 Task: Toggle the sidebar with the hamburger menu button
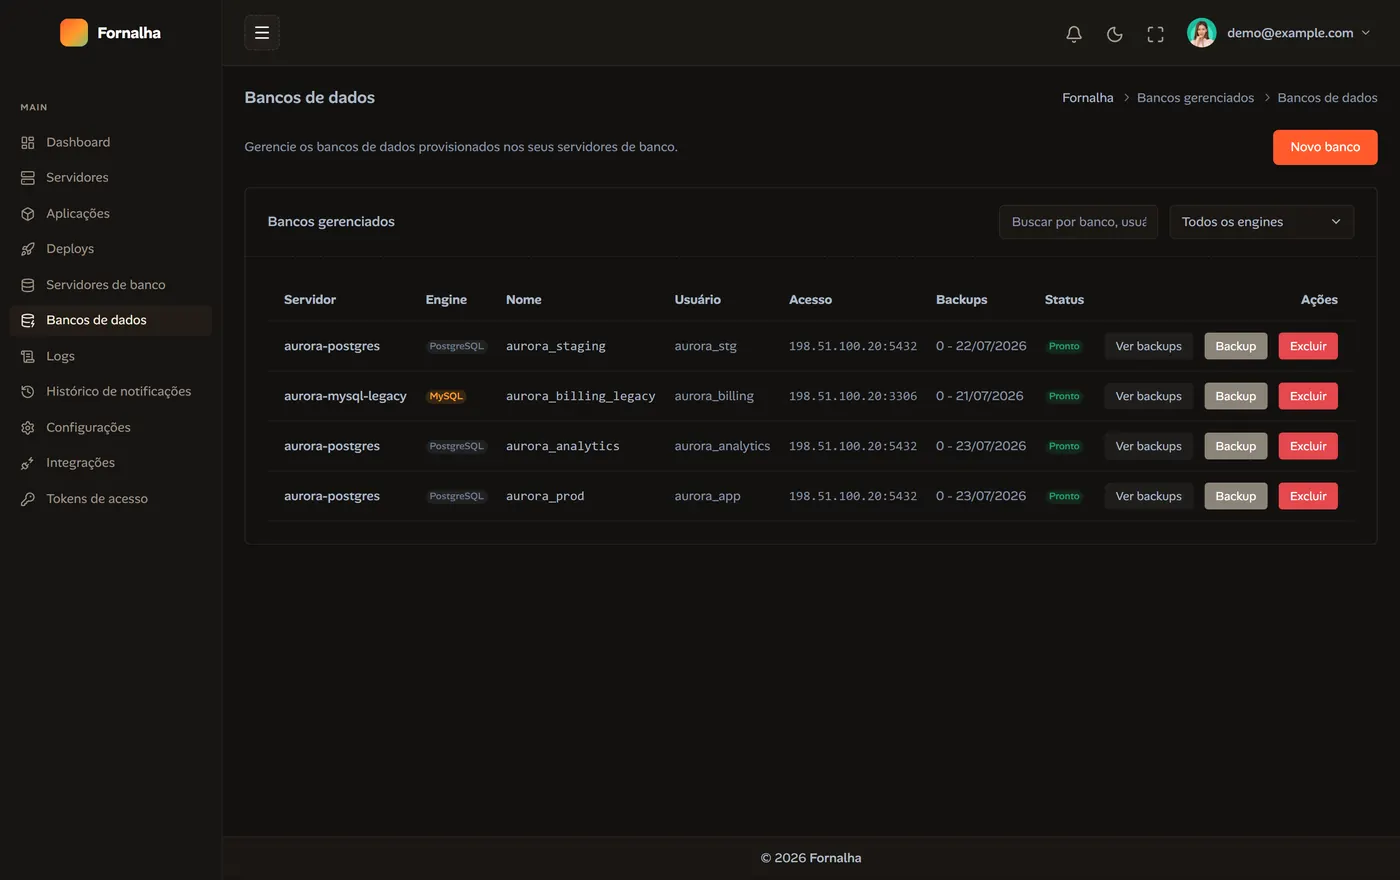(262, 33)
